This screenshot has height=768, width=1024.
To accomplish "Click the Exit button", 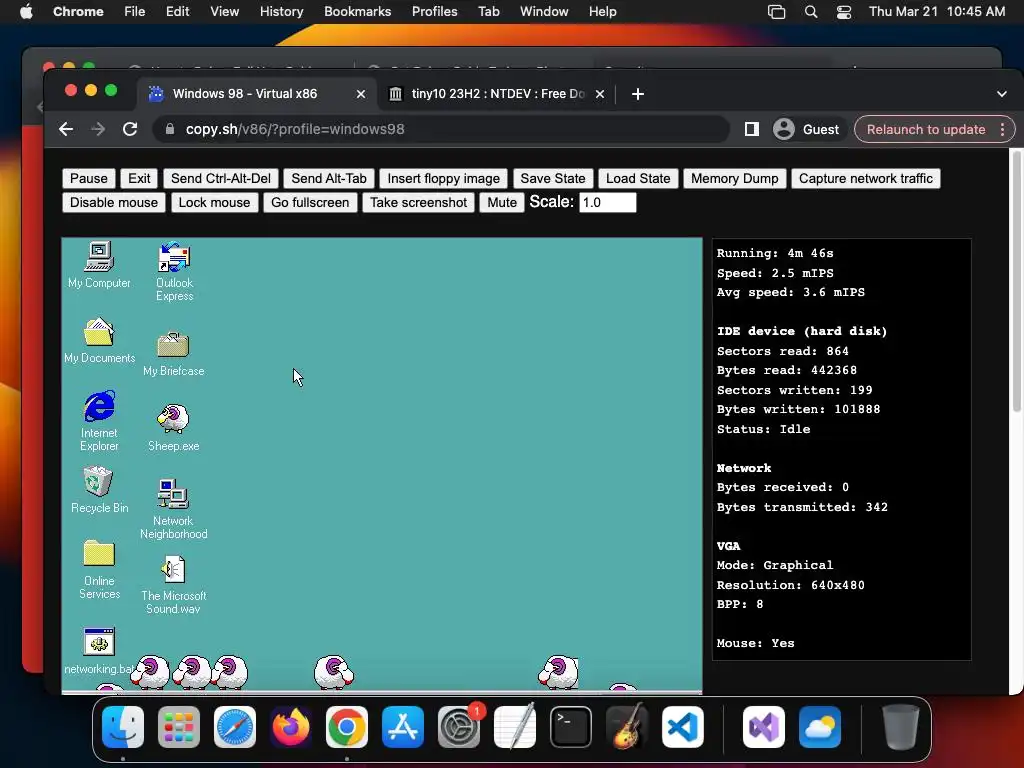I will coord(139,178).
